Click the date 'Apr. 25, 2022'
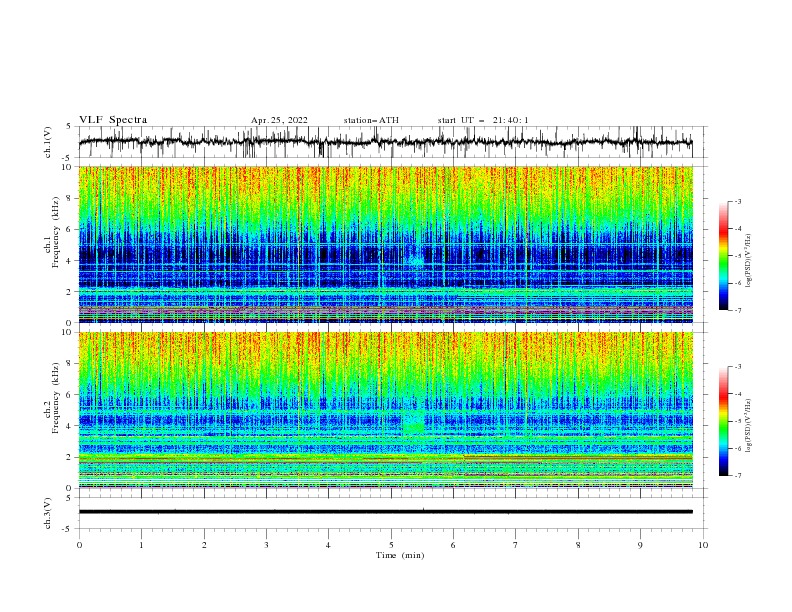 [279, 120]
